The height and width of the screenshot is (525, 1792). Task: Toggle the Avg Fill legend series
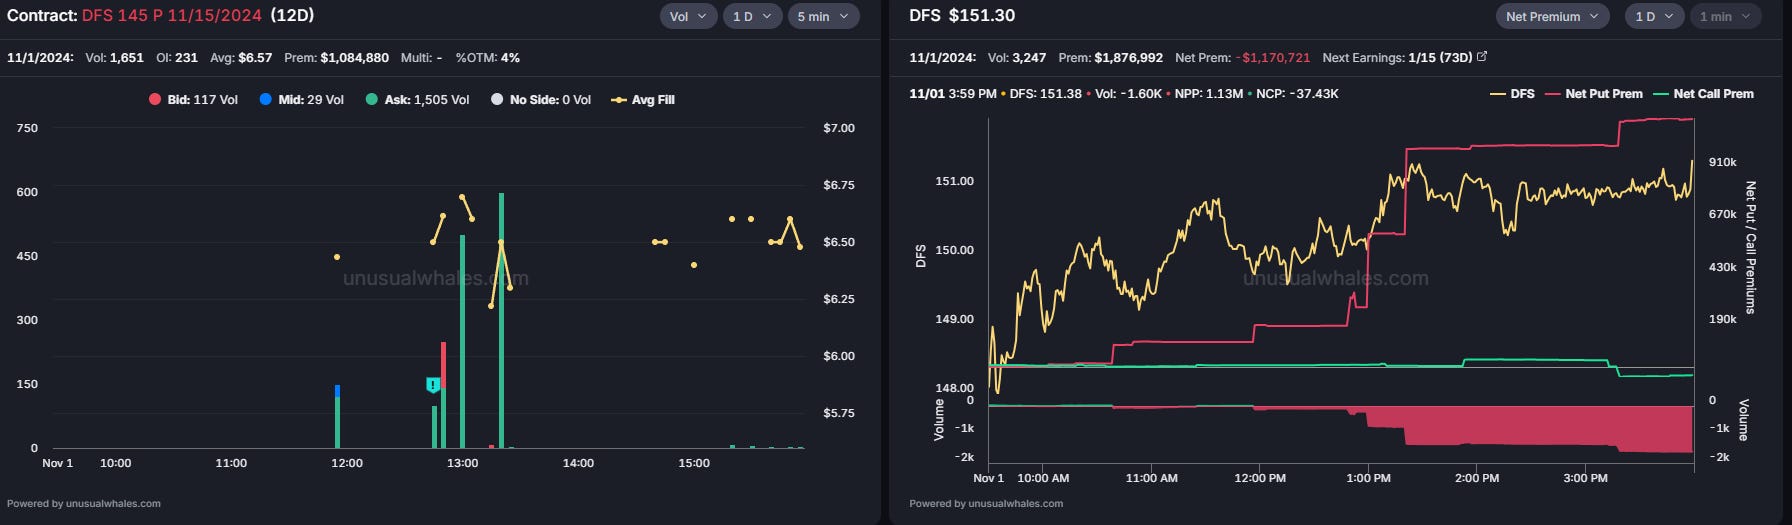[643, 100]
